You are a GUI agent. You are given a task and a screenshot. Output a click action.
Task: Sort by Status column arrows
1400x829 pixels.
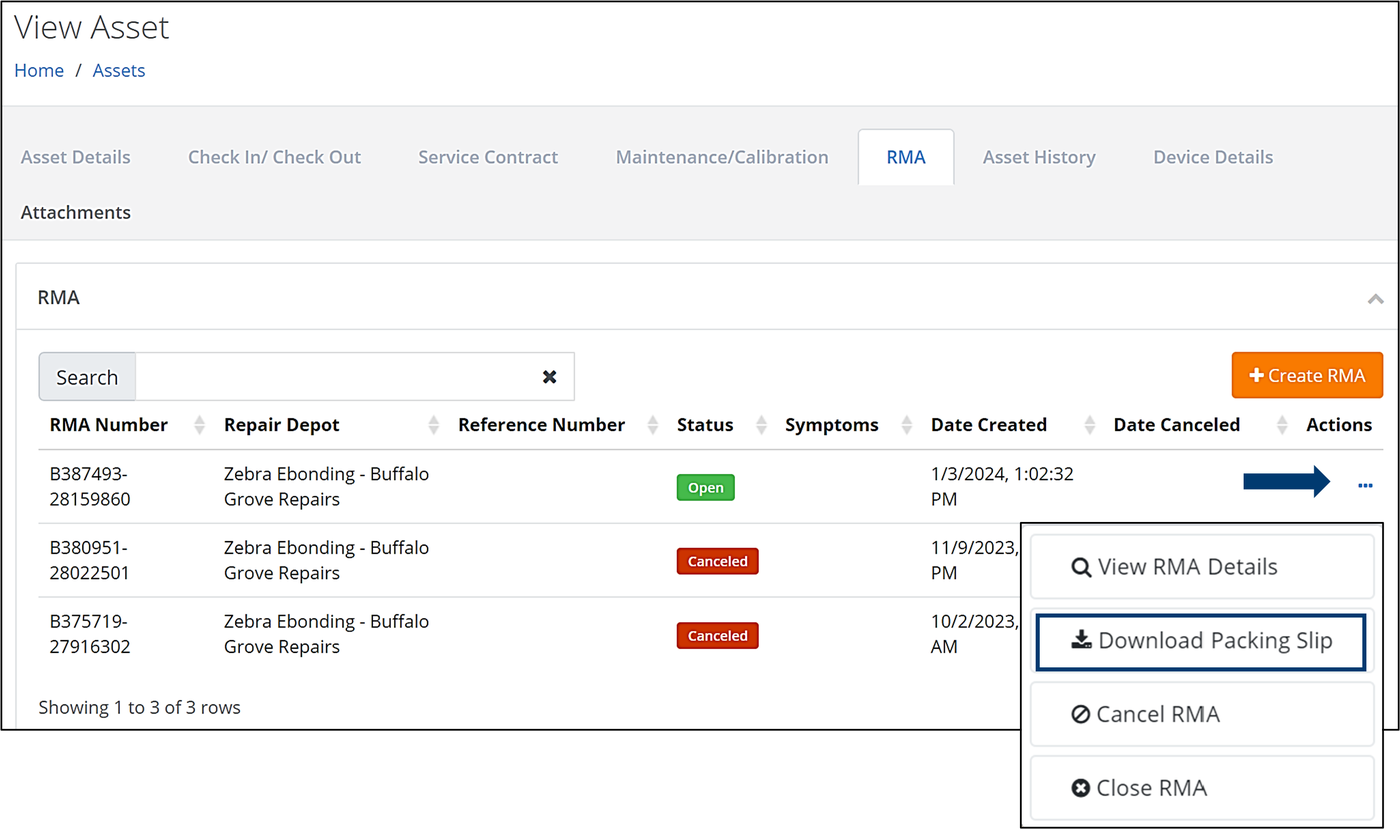761,425
